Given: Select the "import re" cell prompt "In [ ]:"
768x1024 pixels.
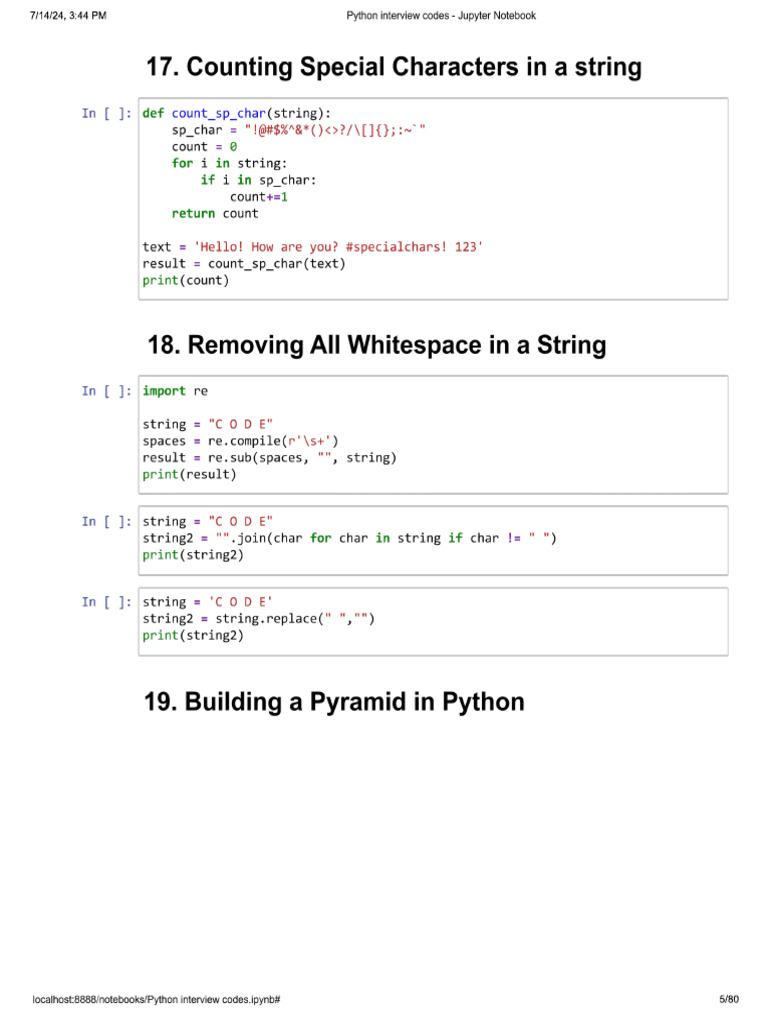Looking at the screenshot, I should pos(106,391).
